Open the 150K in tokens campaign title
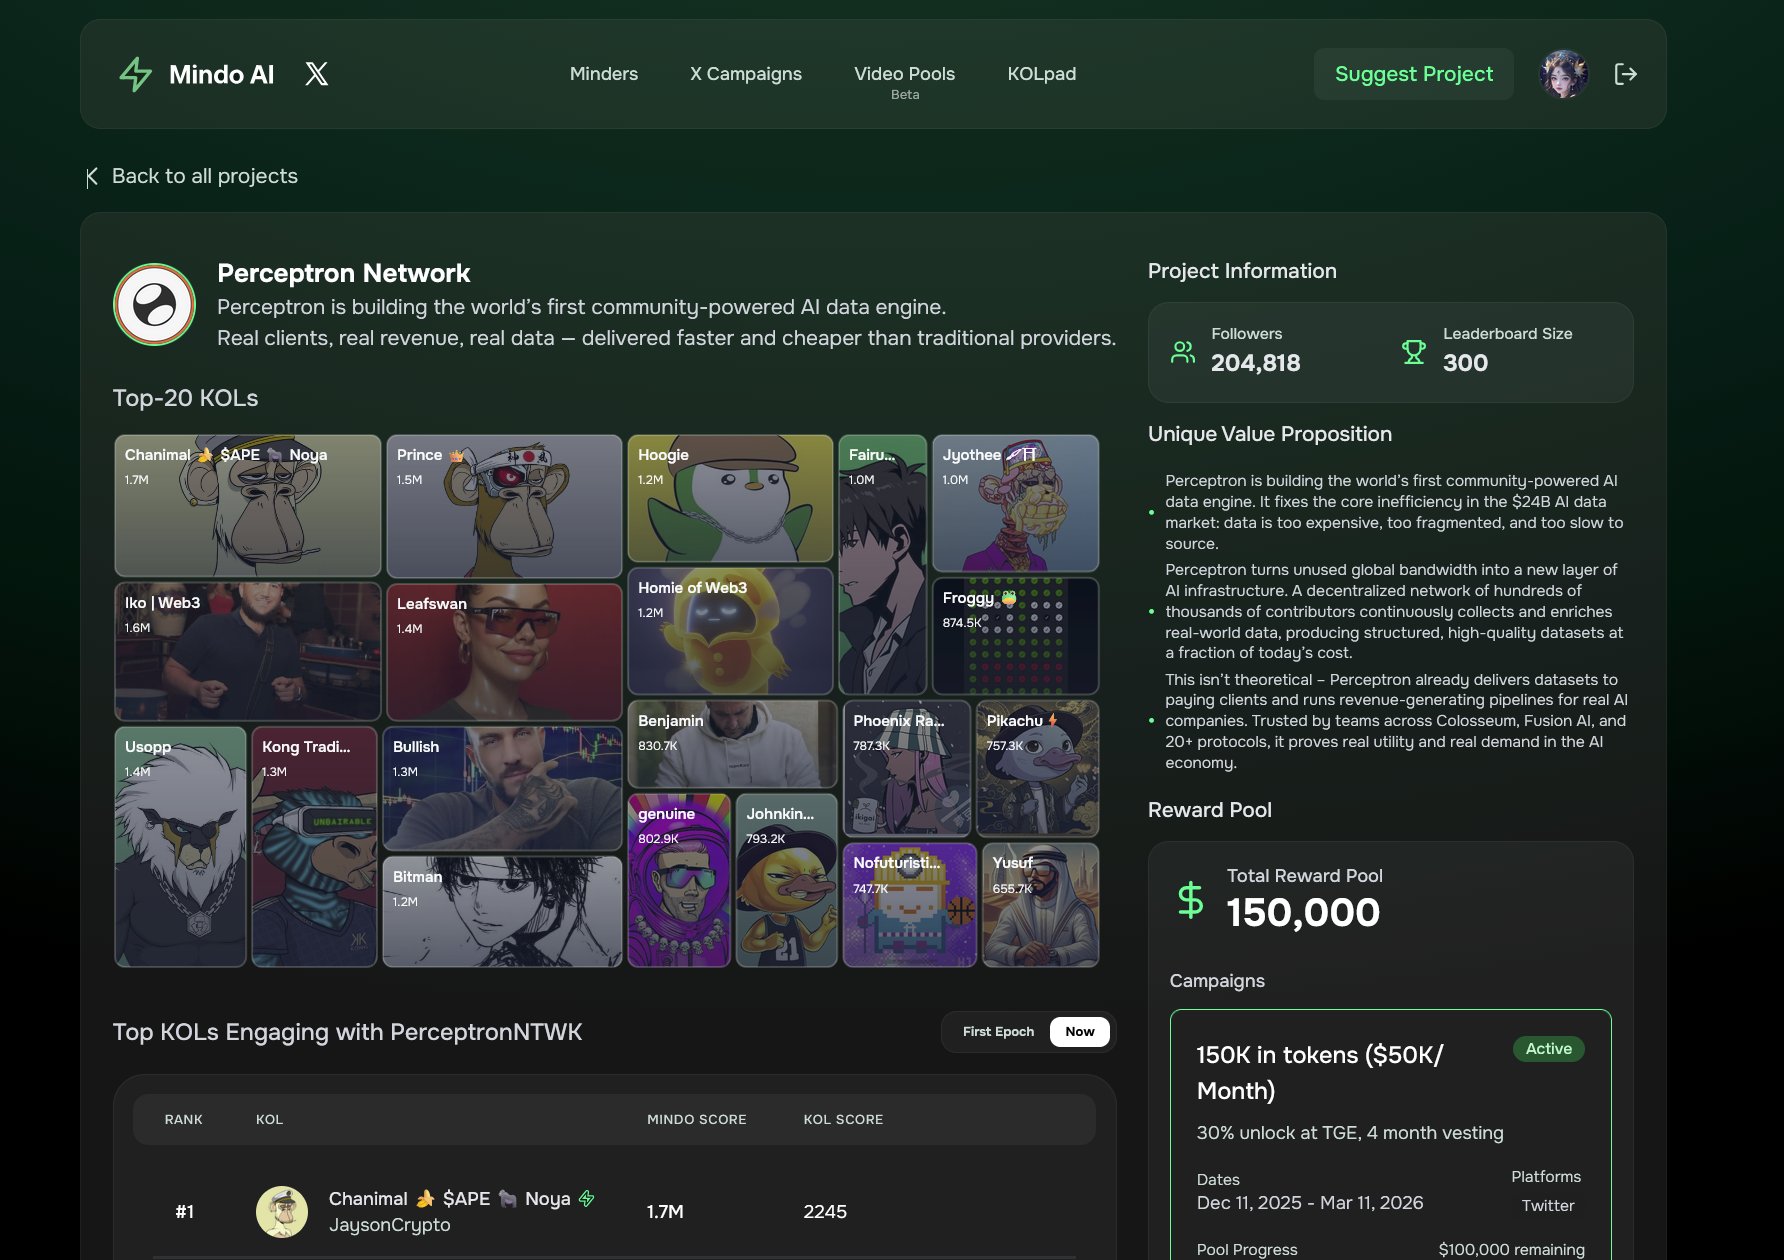This screenshot has width=1784, height=1260. pyautogui.click(x=1320, y=1073)
